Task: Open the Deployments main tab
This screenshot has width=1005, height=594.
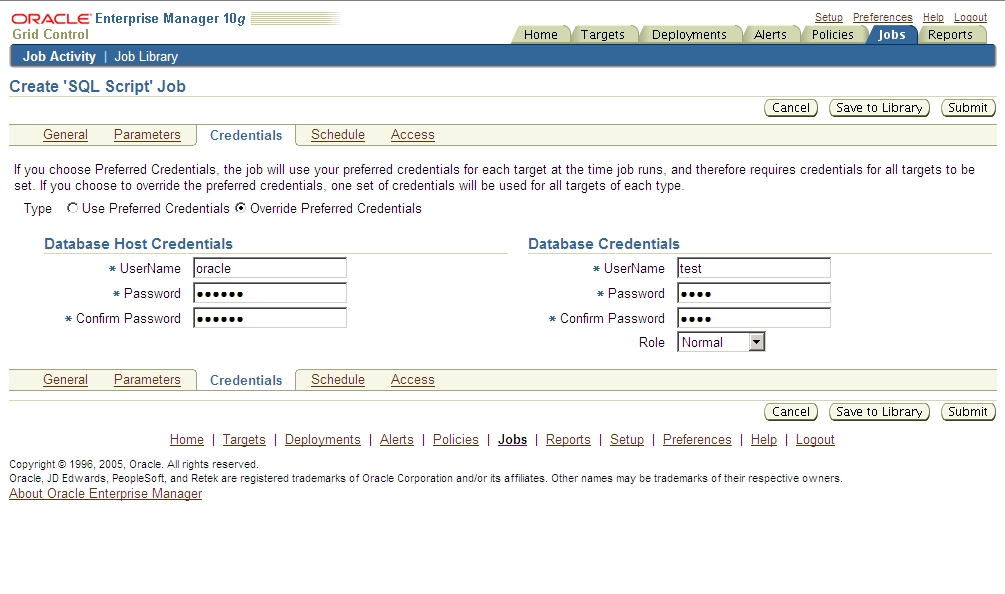Action: coord(689,35)
